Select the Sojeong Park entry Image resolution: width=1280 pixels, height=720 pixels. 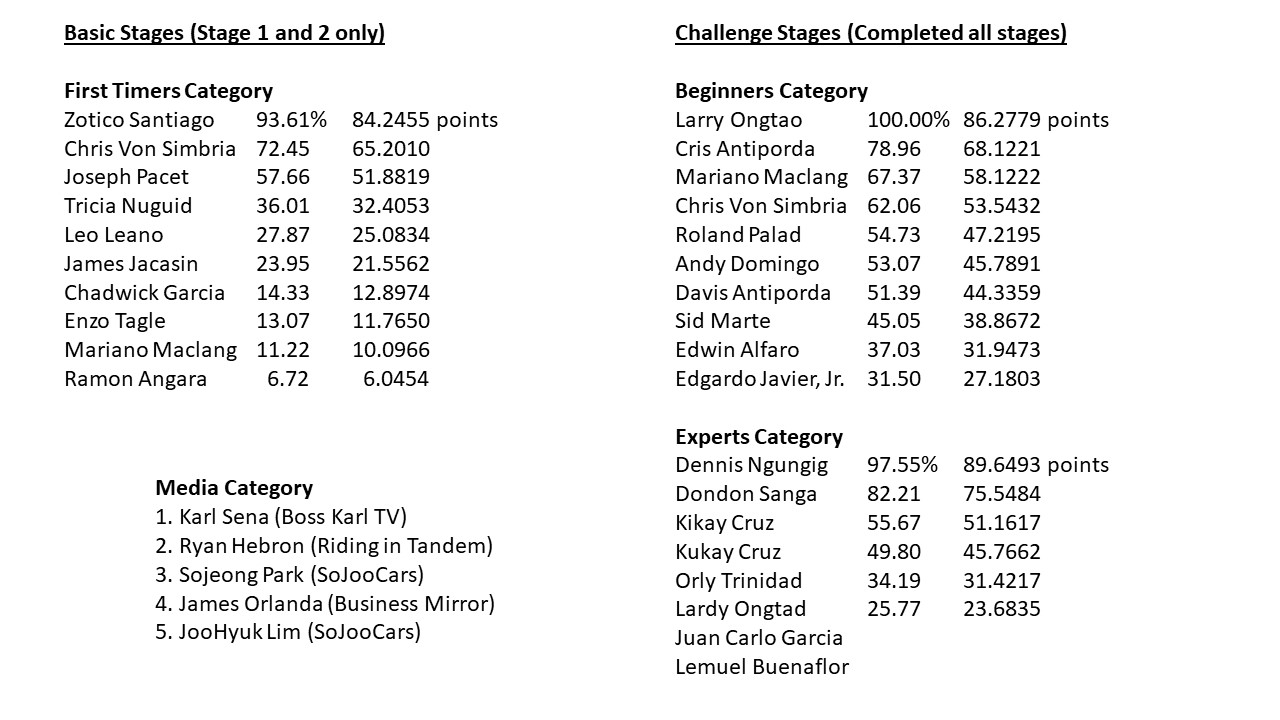point(290,575)
